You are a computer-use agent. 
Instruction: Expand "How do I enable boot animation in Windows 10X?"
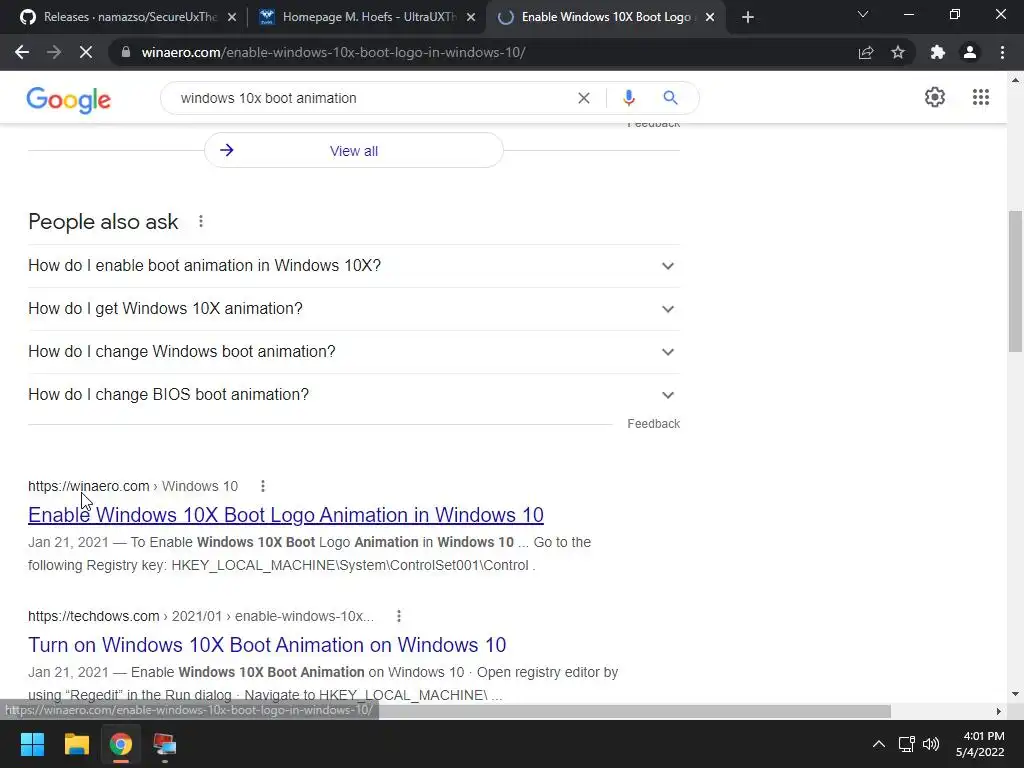coord(354,266)
